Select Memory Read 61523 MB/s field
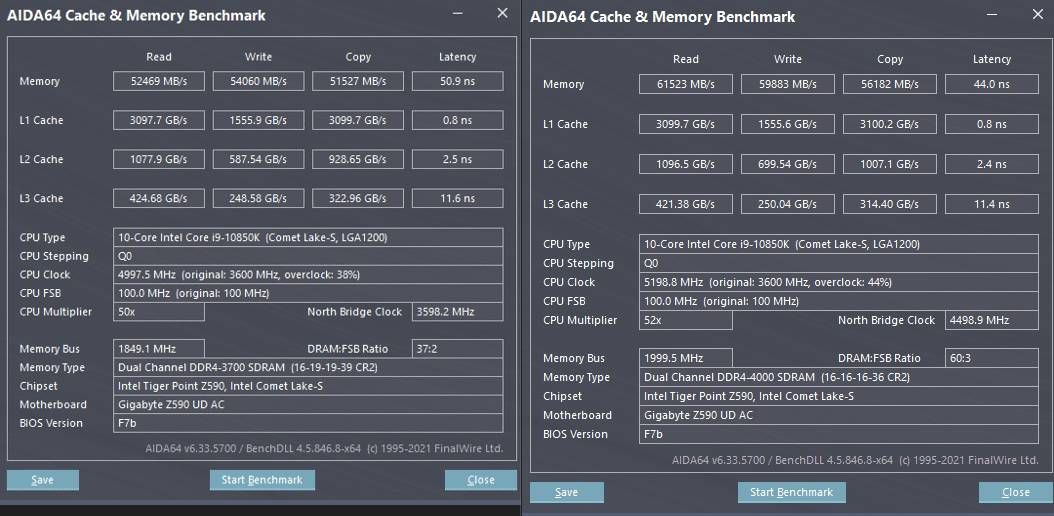This screenshot has height=516, width=1054. click(x=686, y=84)
